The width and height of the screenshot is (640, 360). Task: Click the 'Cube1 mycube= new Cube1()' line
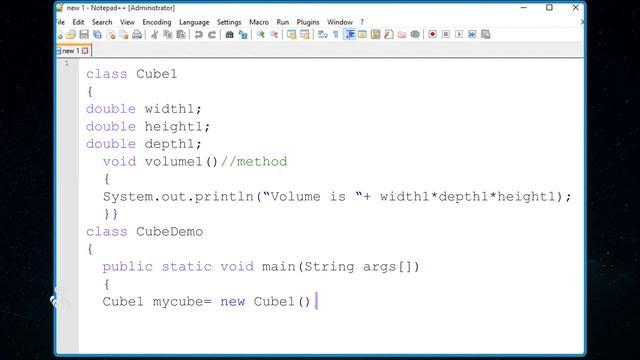[207, 302]
